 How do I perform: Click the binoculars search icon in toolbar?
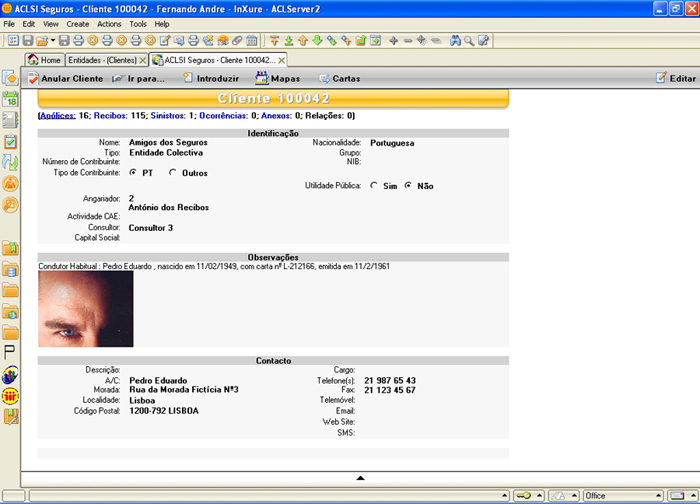[x=455, y=41]
